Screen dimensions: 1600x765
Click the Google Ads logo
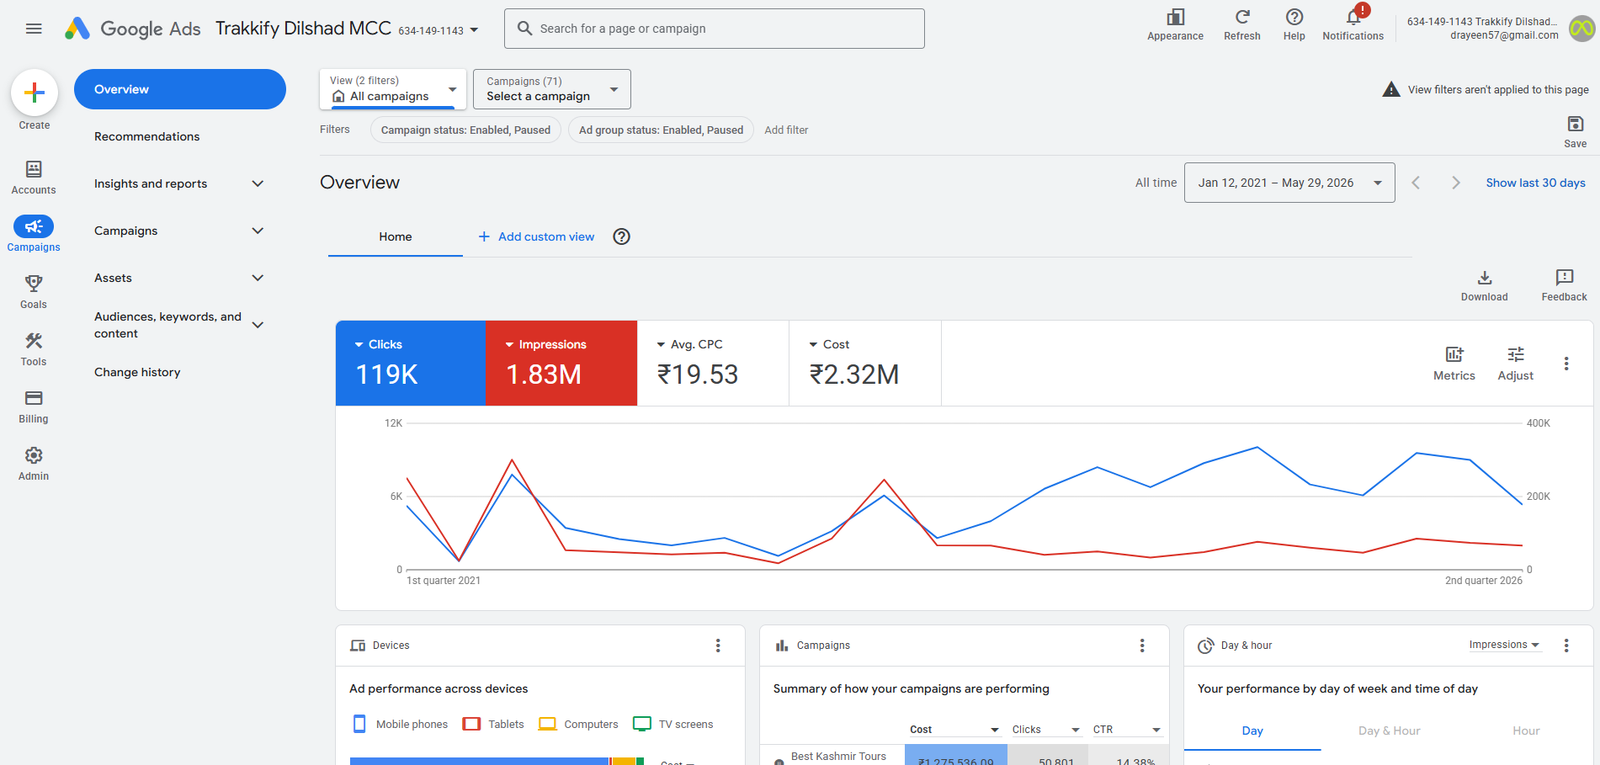[132, 29]
